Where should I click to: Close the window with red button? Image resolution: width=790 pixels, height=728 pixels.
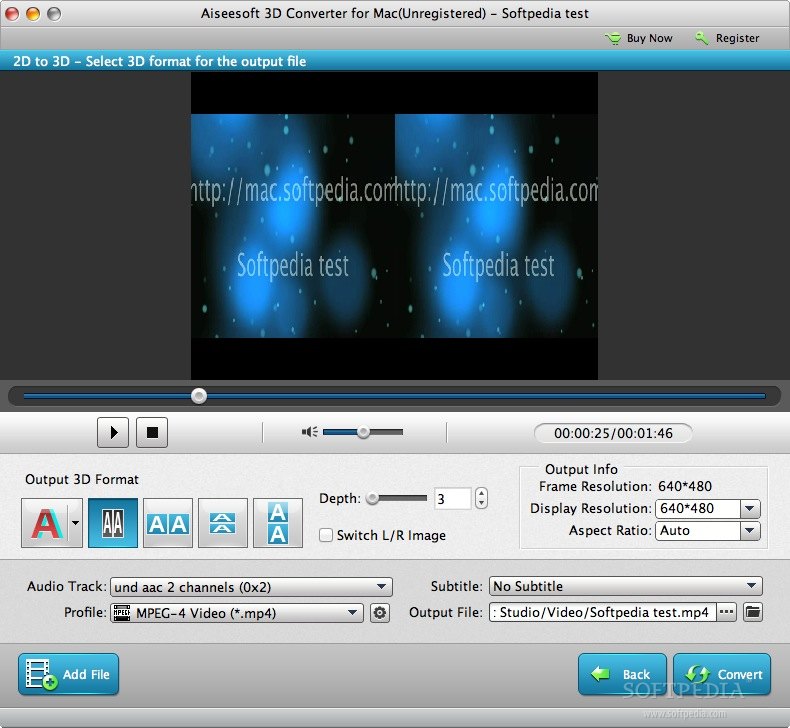point(12,14)
